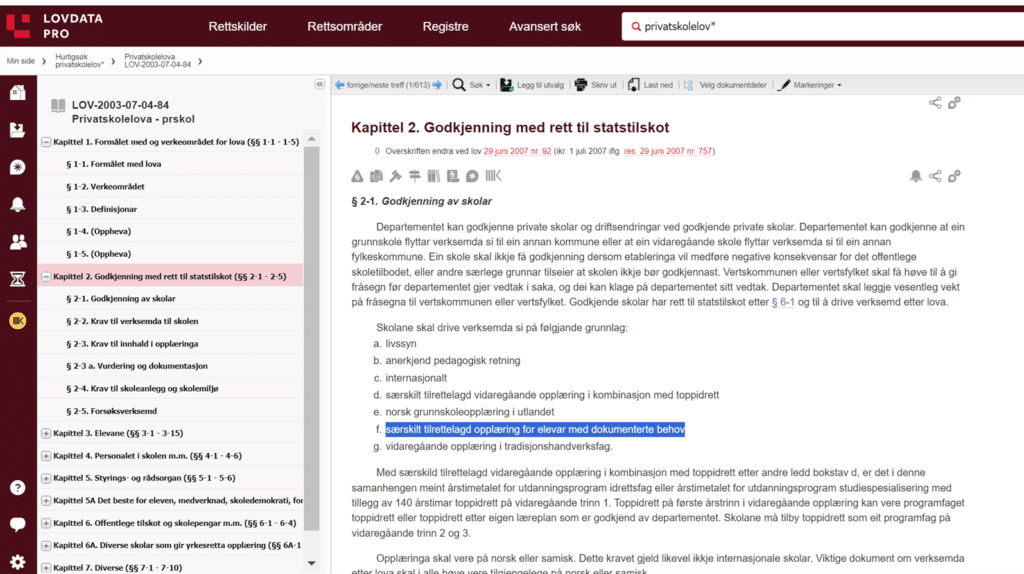Image resolution: width=1024 pixels, height=574 pixels.
Task: Follow the § 6-1 link in text
Action: [783, 302]
